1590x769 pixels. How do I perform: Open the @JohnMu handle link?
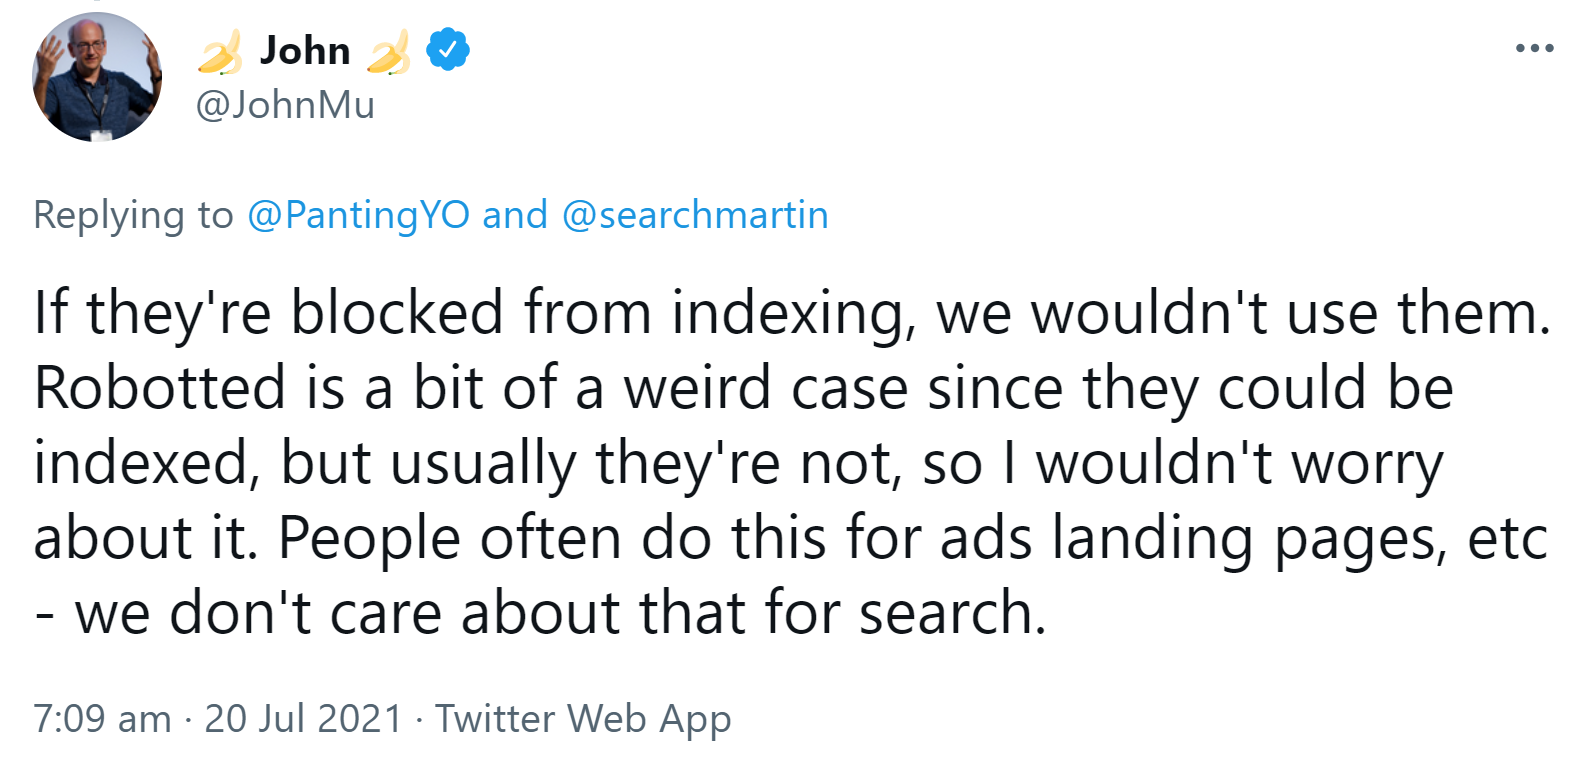(285, 104)
